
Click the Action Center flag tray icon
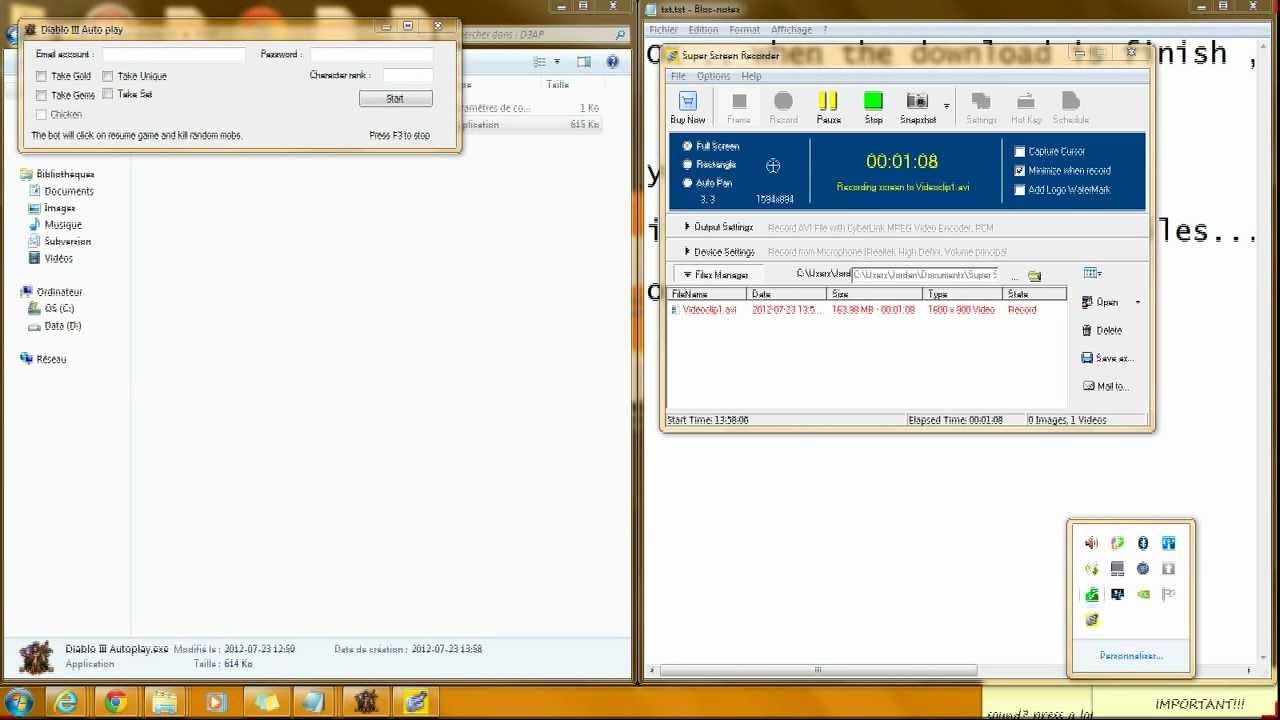coord(1168,594)
